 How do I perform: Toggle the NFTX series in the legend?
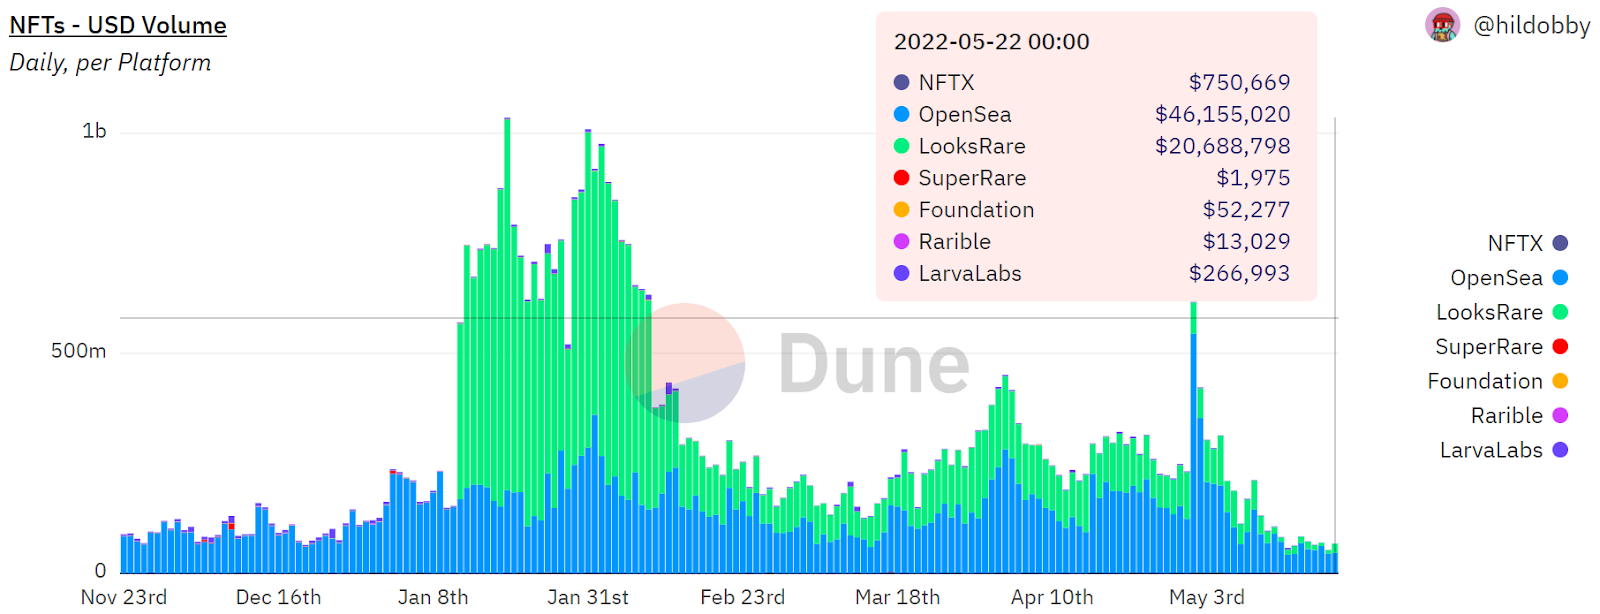[x=1527, y=243]
